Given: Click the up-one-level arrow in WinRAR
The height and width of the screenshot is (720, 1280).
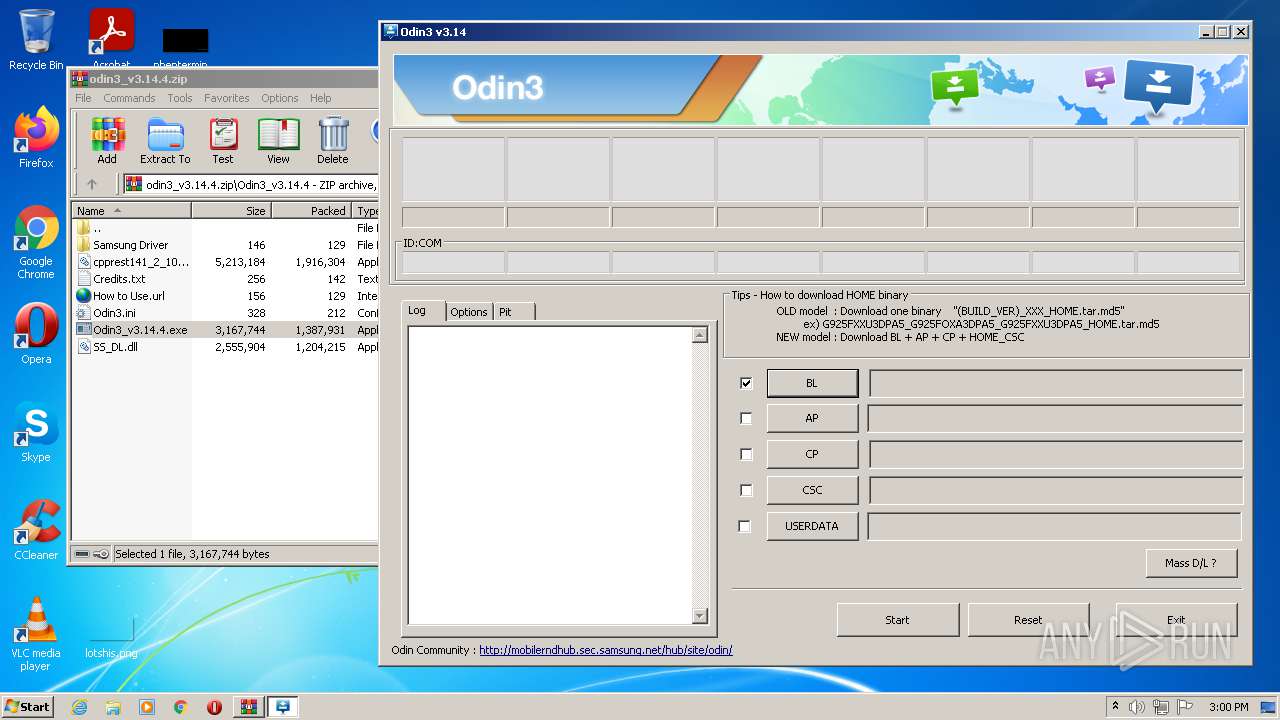Looking at the screenshot, I should click(x=92, y=184).
